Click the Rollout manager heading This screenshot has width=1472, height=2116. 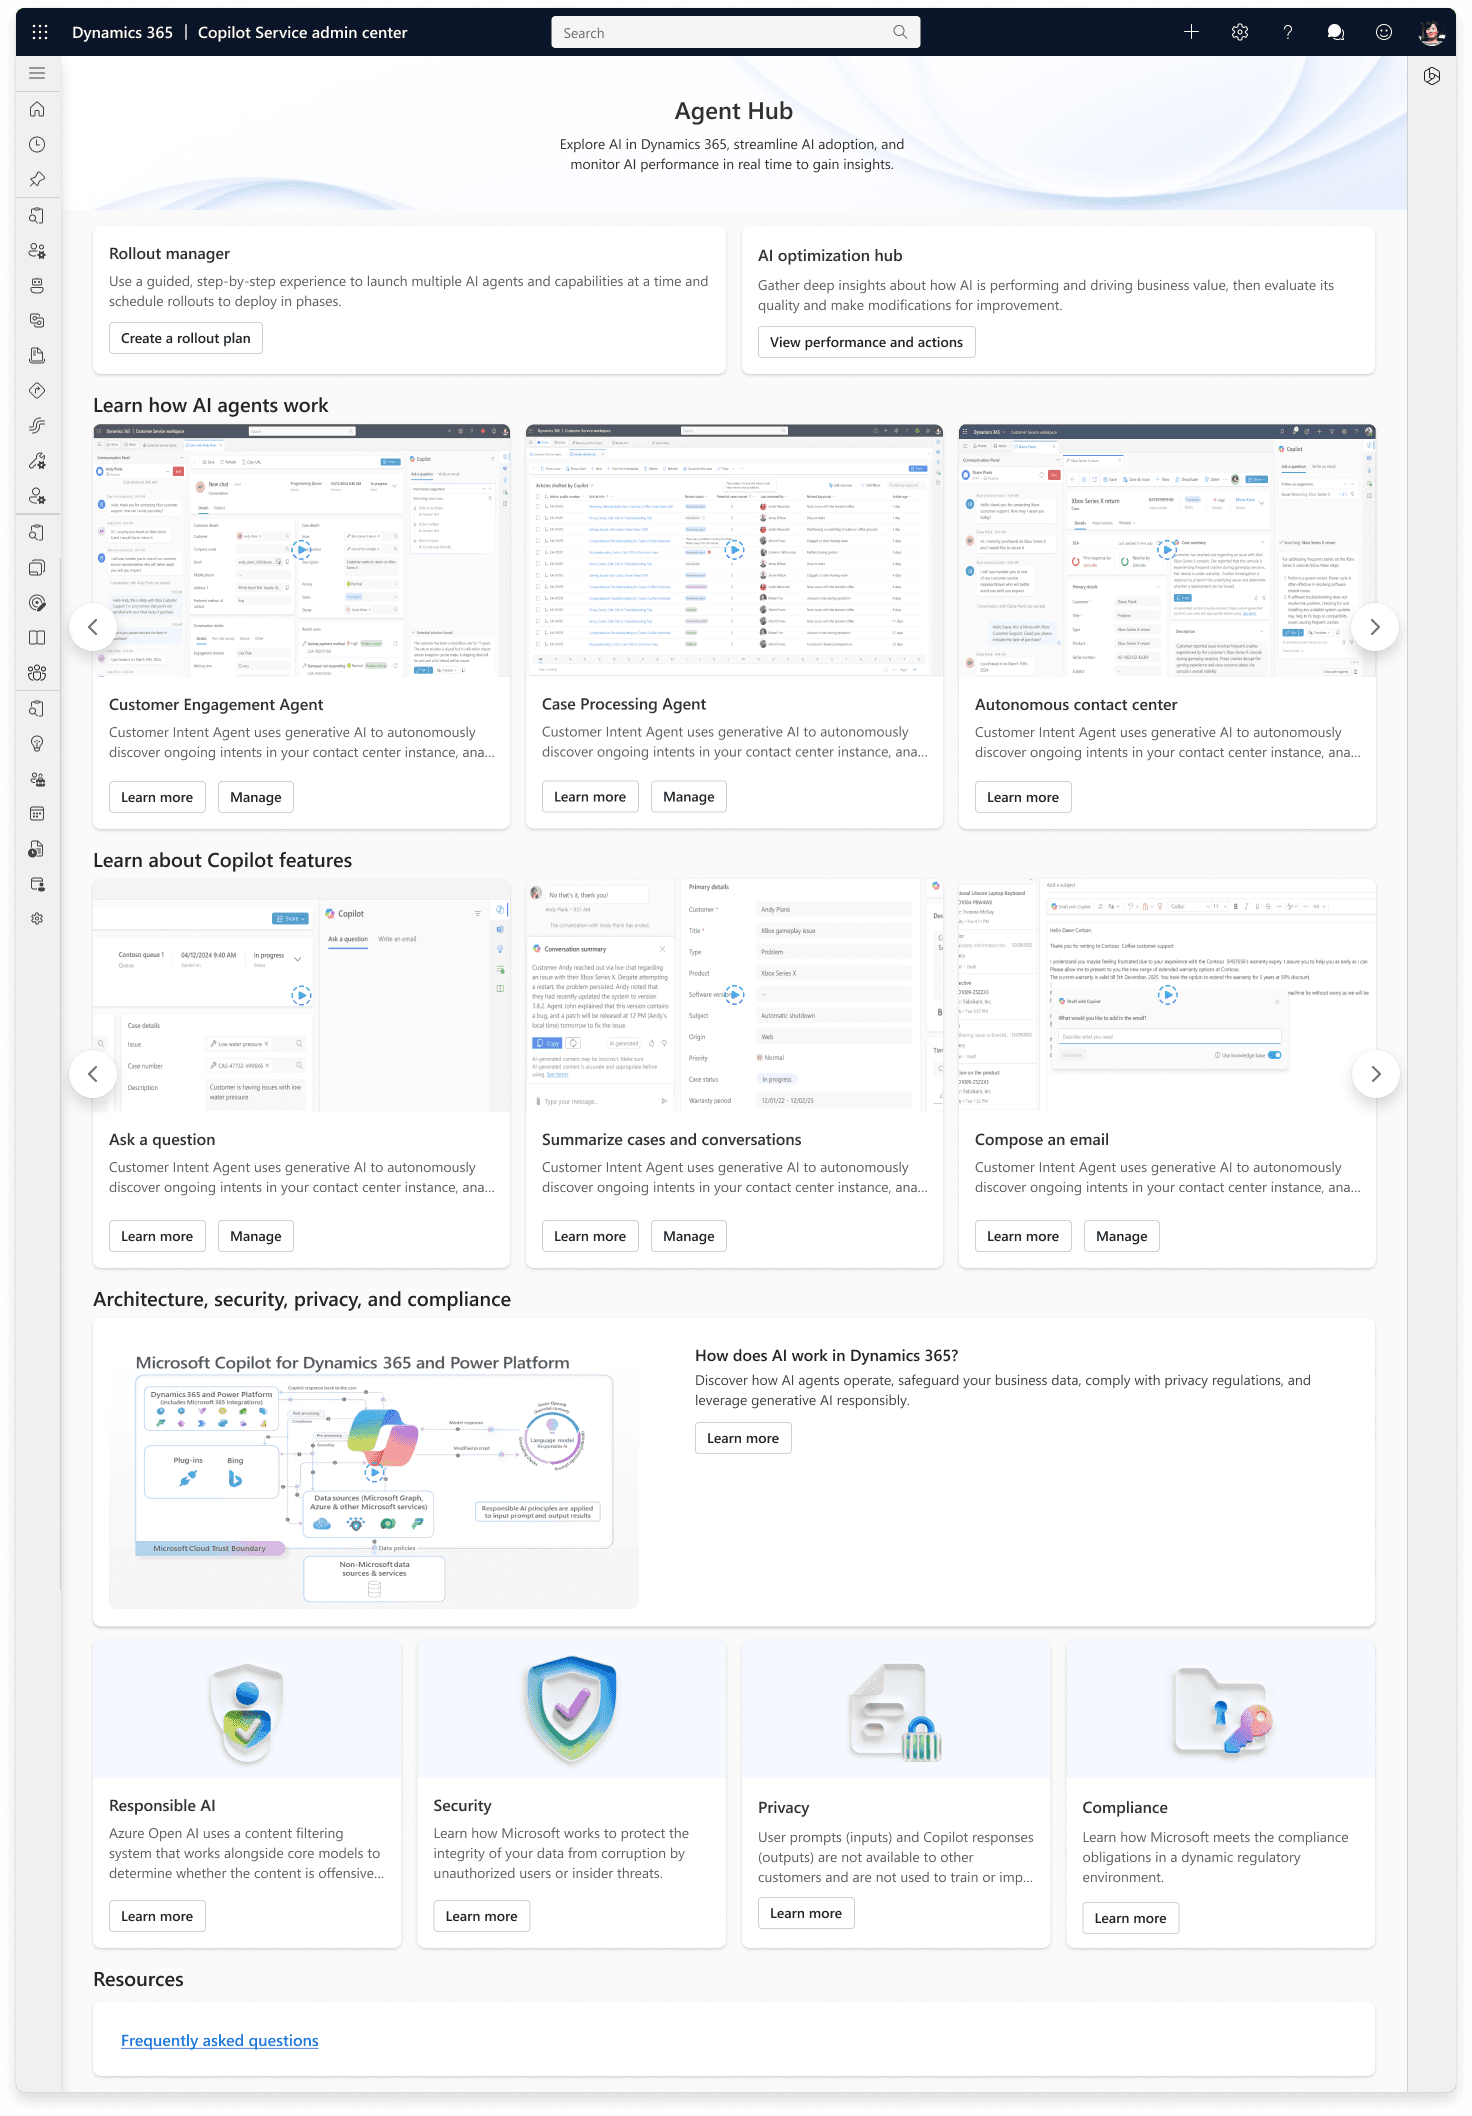[x=169, y=254]
